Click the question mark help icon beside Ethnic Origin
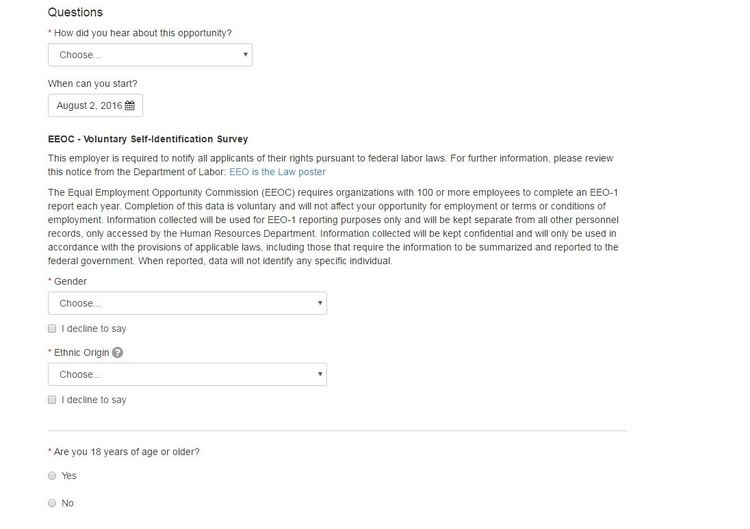Viewport: 750px width, 529px height. coord(117,353)
